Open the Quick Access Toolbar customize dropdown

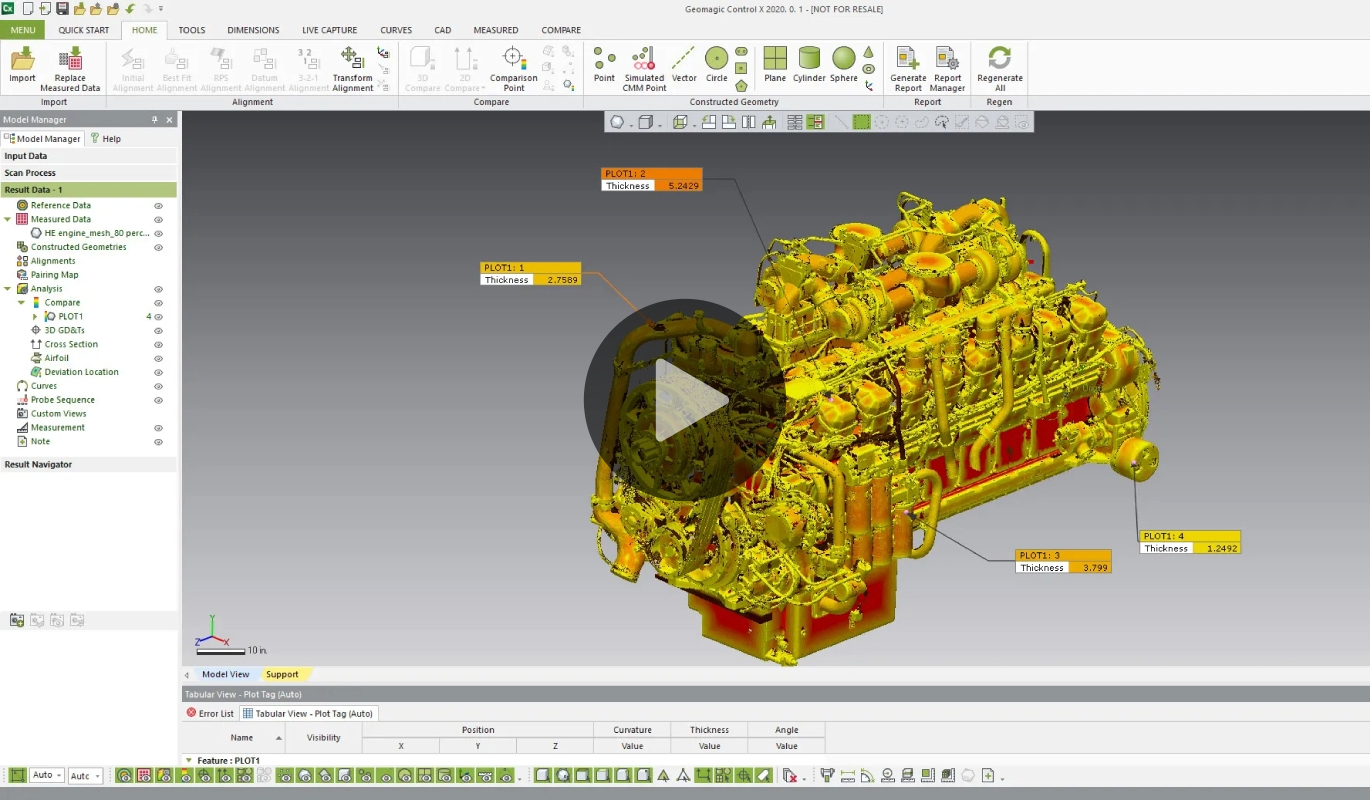tap(161, 9)
